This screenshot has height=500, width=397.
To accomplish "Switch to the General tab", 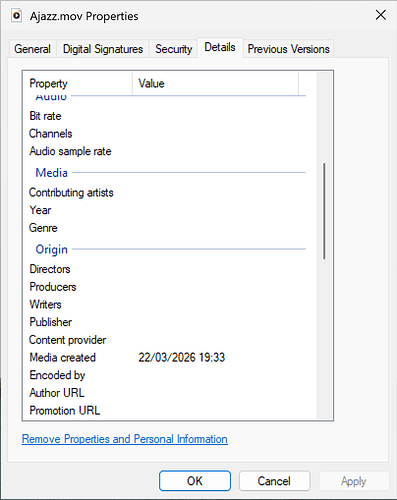I will (x=32, y=49).
